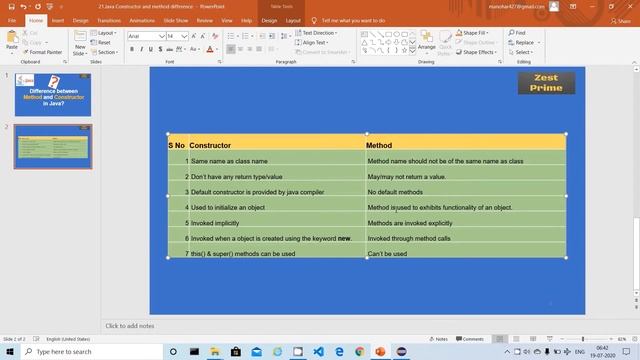Expand the Section dropdown
This screenshot has width=640, height=360.
tap(105, 52)
